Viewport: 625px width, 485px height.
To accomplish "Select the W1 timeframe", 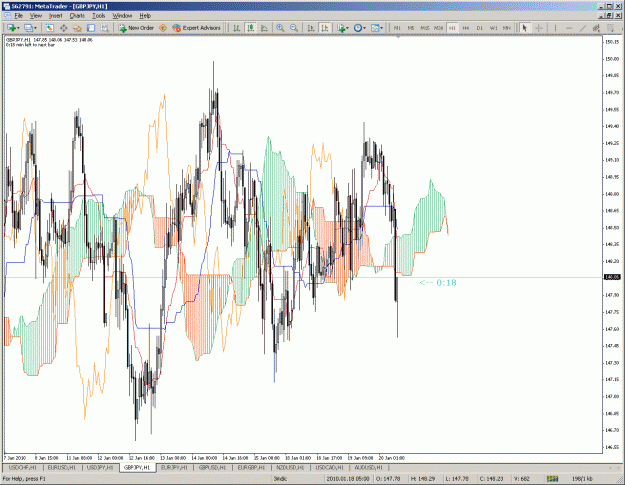I will (x=493, y=28).
